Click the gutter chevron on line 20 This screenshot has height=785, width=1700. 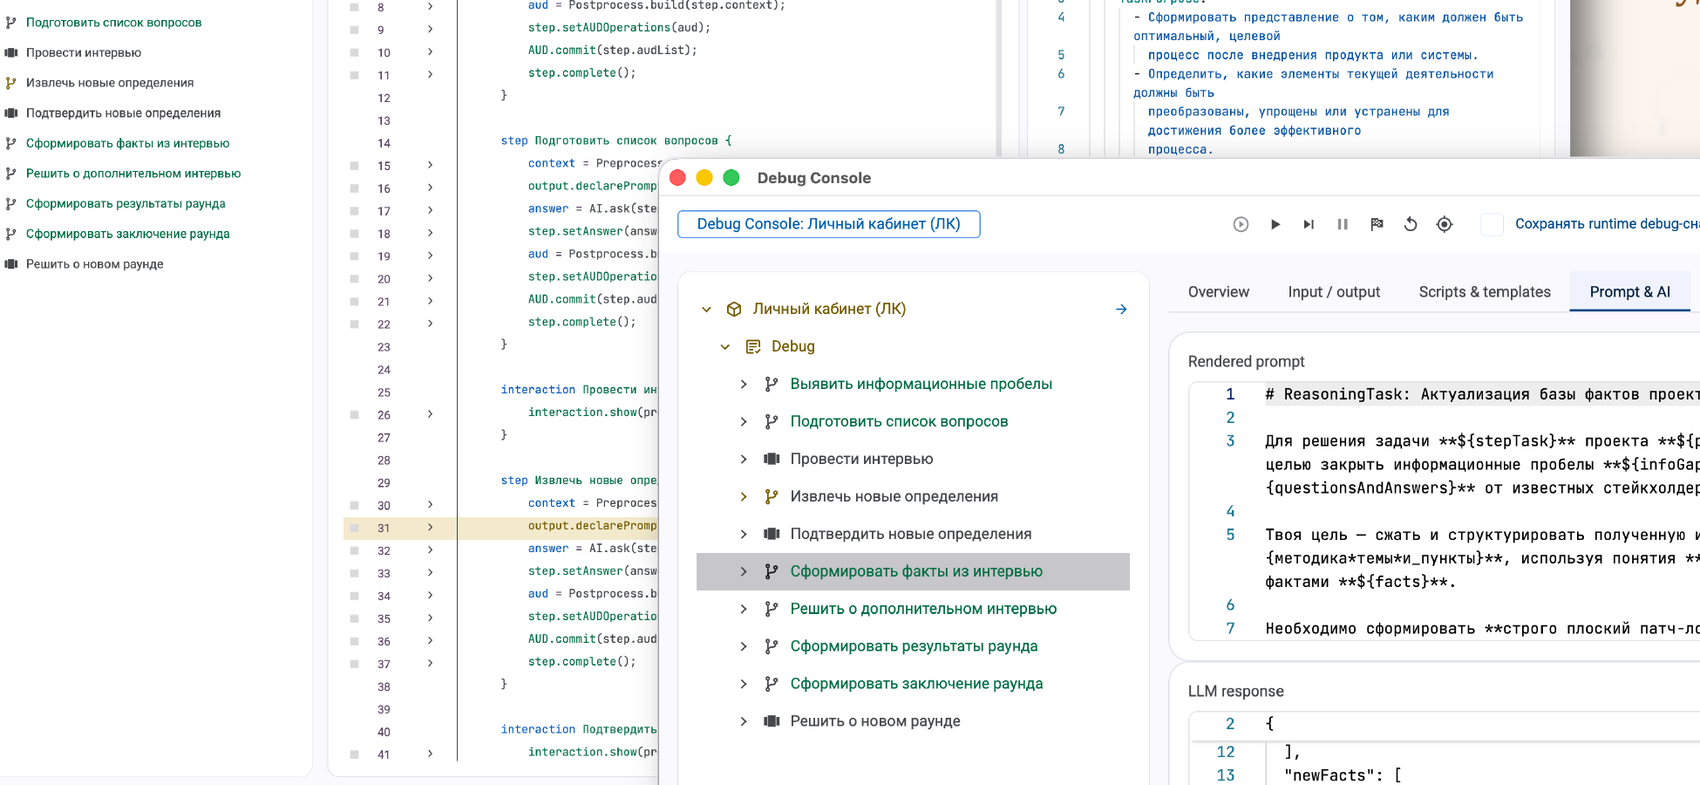click(x=430, y=278)
